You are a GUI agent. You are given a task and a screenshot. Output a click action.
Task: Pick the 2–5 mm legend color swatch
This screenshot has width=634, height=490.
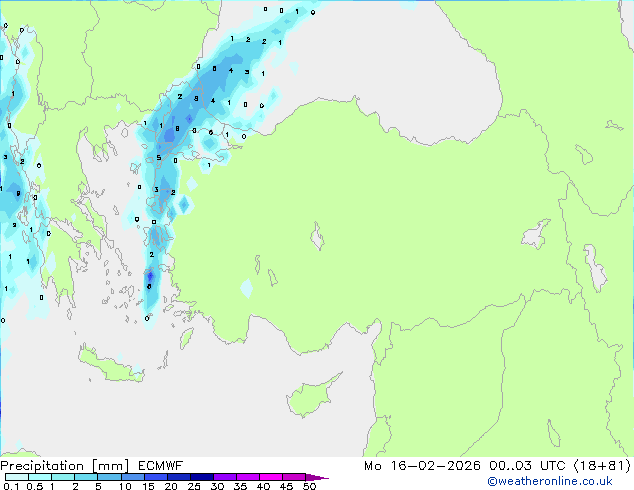pyautogui.click(x=86, y=477)
